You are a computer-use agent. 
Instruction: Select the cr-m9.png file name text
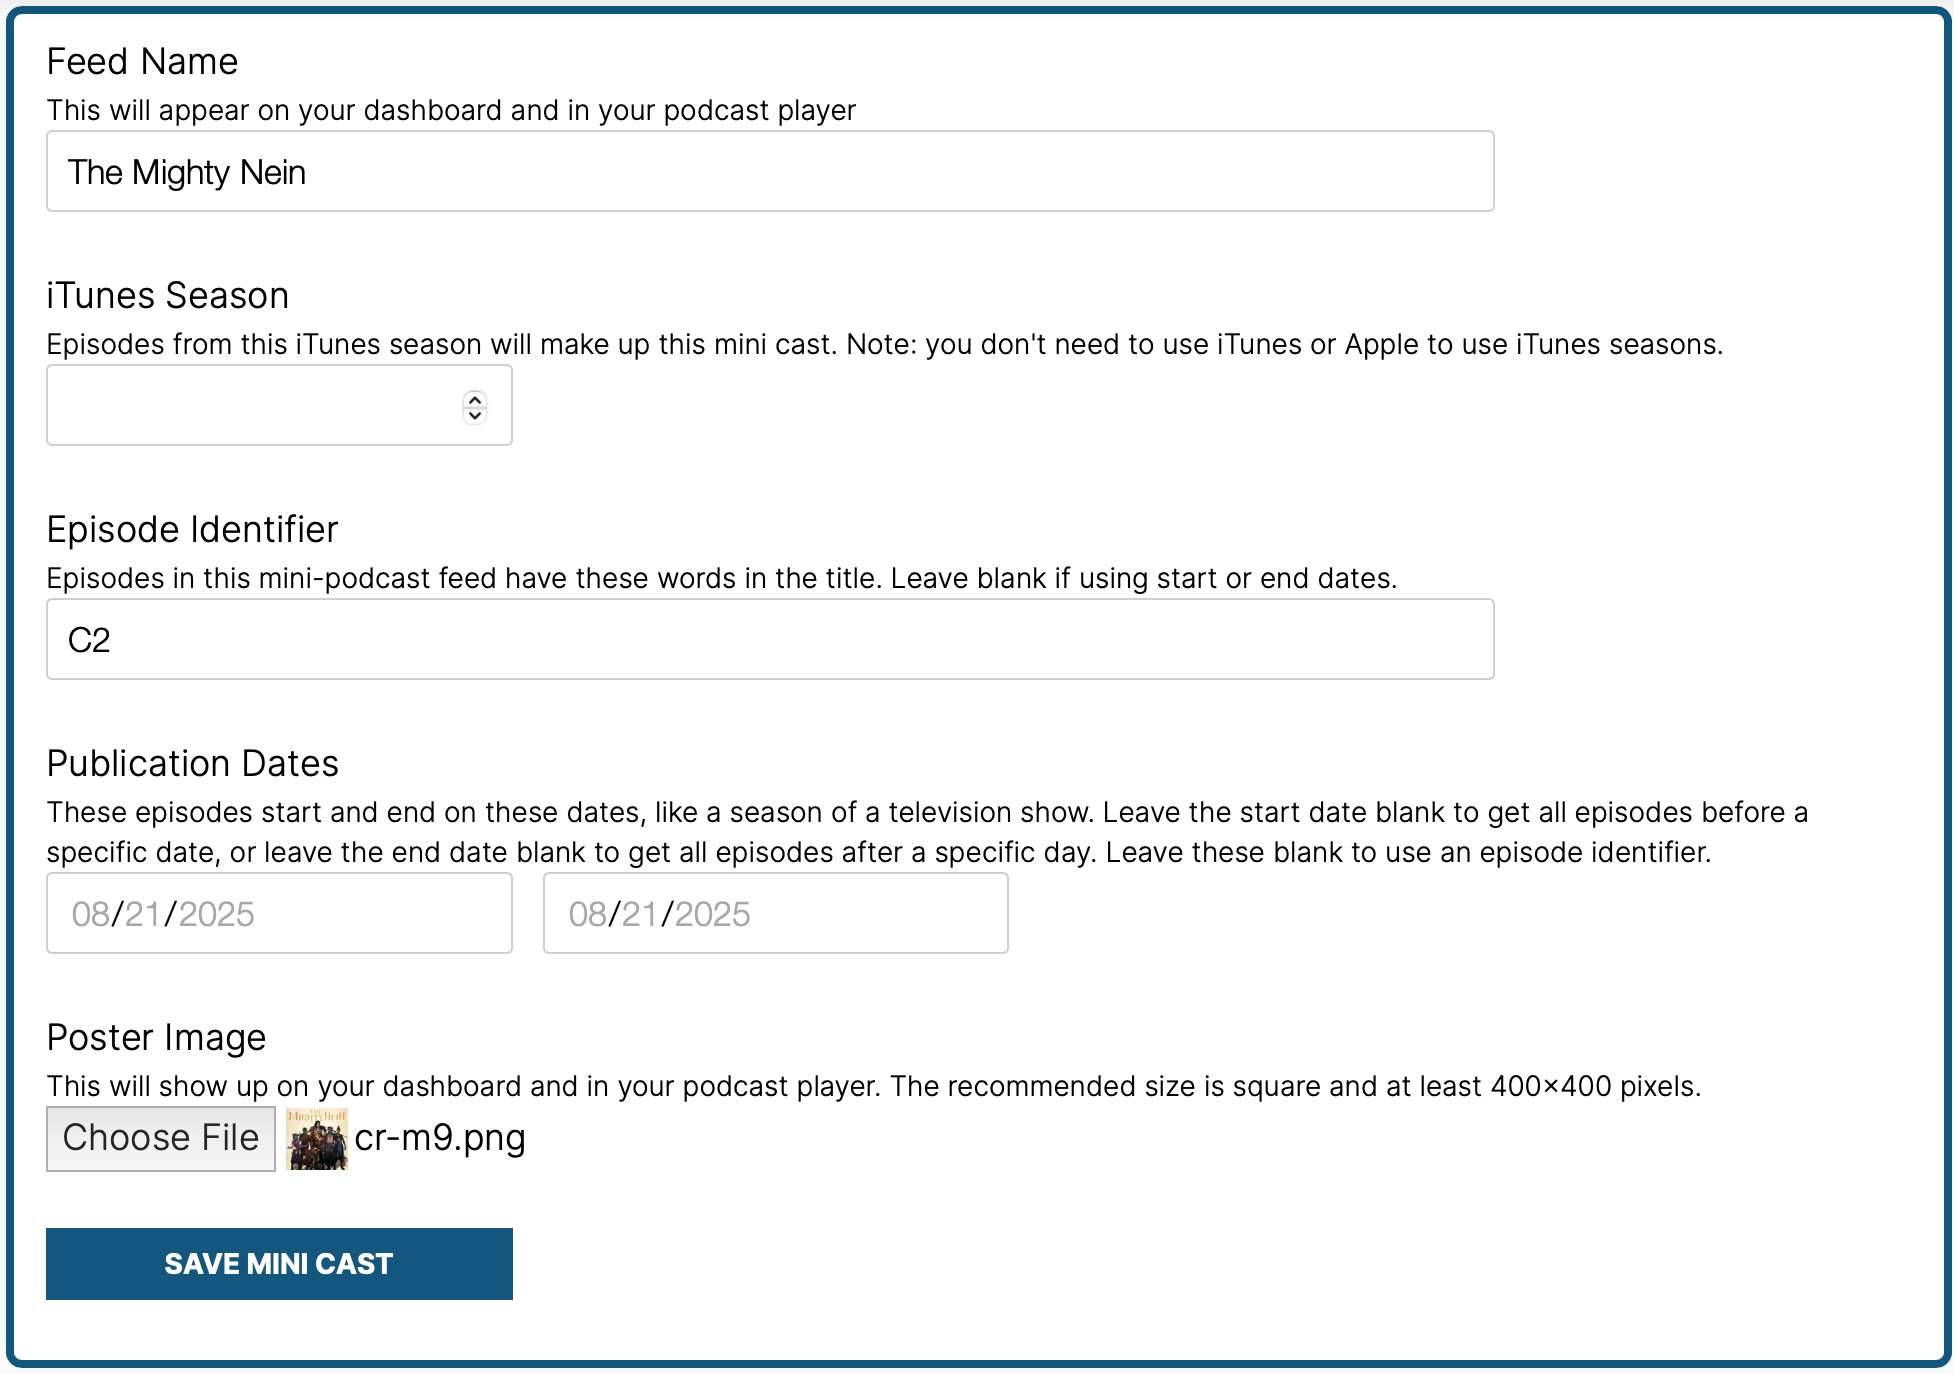point(441,1138)
